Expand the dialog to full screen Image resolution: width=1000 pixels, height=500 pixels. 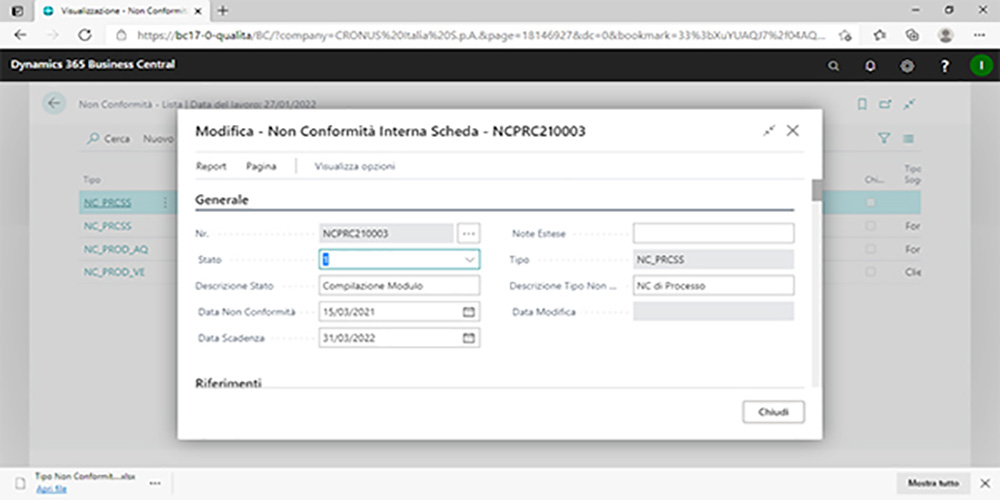pos(769,131)
